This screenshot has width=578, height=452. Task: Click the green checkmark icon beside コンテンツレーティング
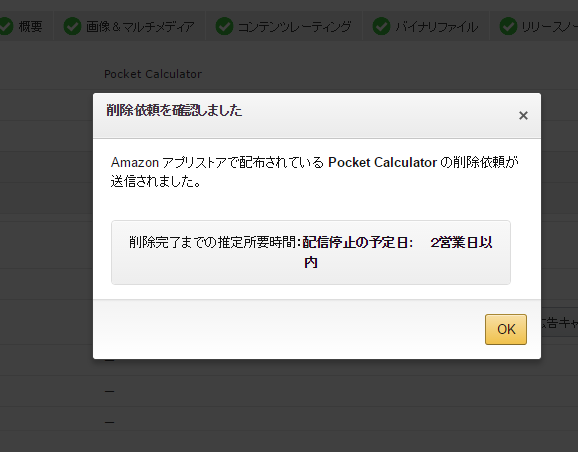224,26
